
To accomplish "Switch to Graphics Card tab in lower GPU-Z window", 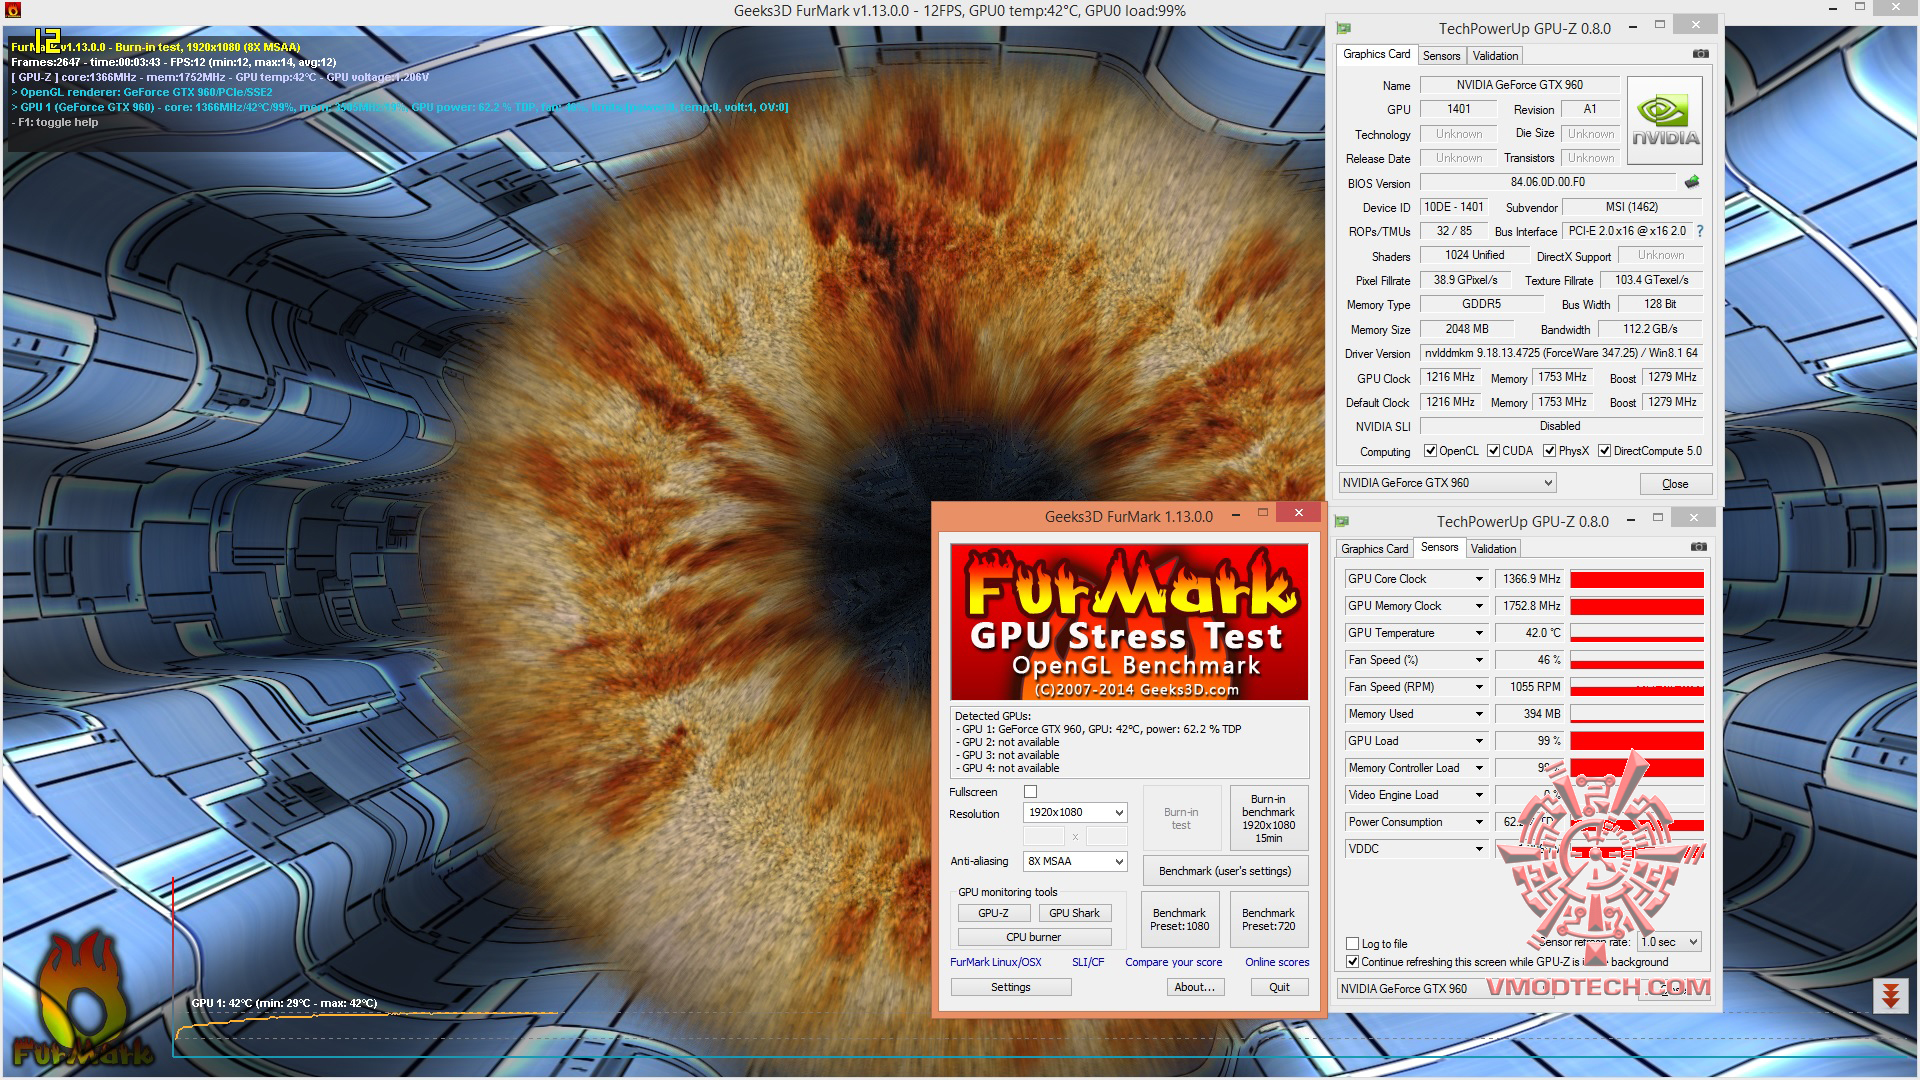I will (1374, 549).
